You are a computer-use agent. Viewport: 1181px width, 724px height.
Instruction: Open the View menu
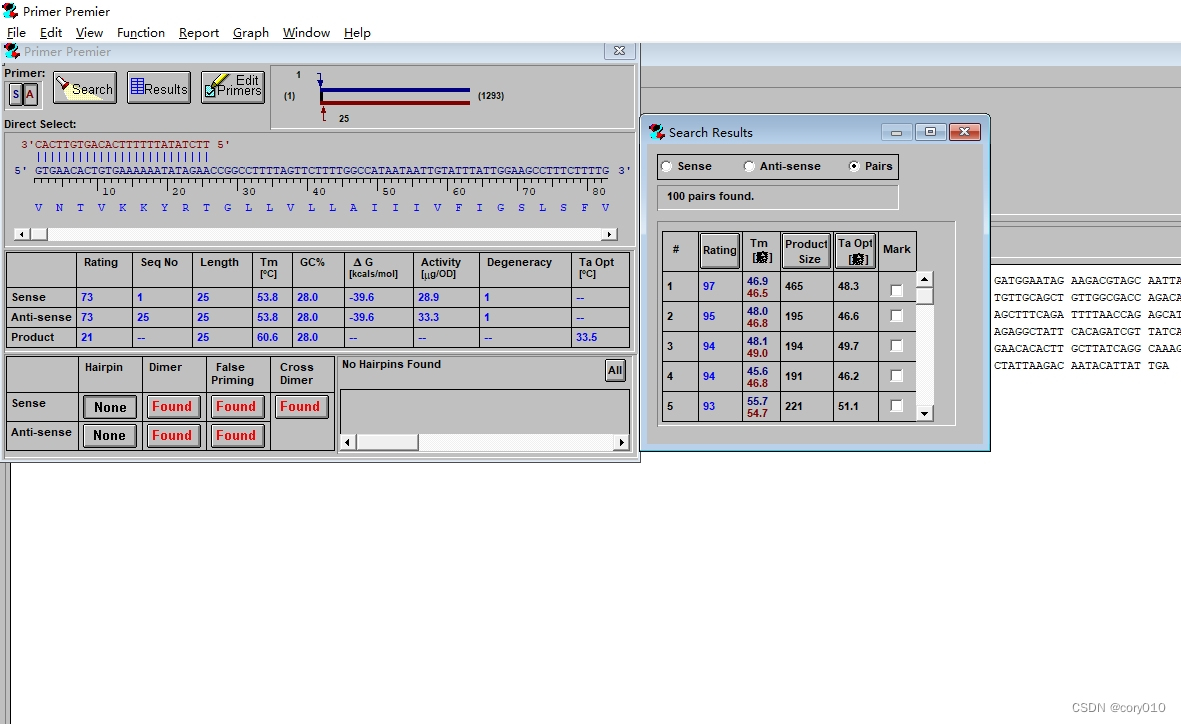pyautogui.click(x=89, y=32)
